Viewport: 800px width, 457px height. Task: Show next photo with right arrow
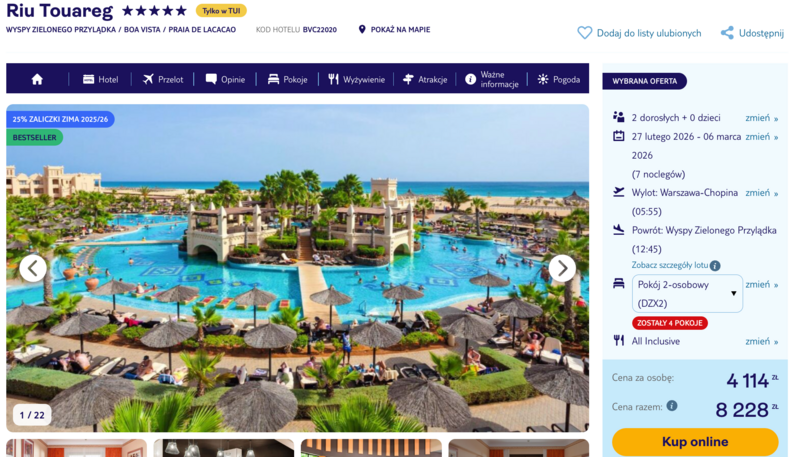tap(562, 268)
